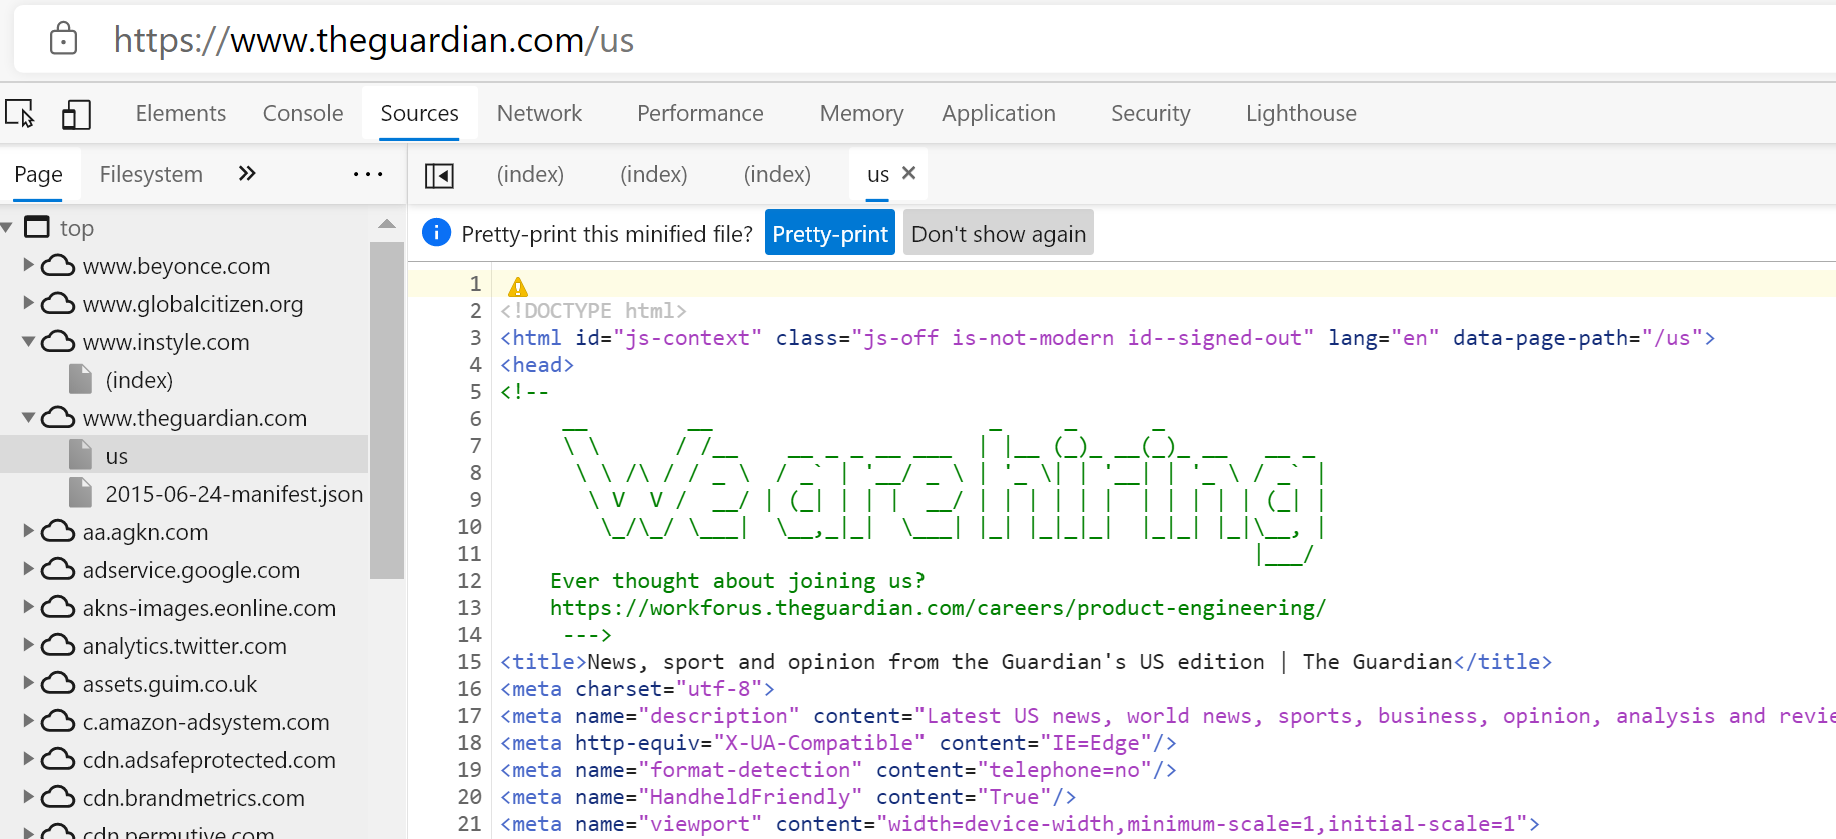
Task: Switch to the us file tab
Action: pos(878,174)
